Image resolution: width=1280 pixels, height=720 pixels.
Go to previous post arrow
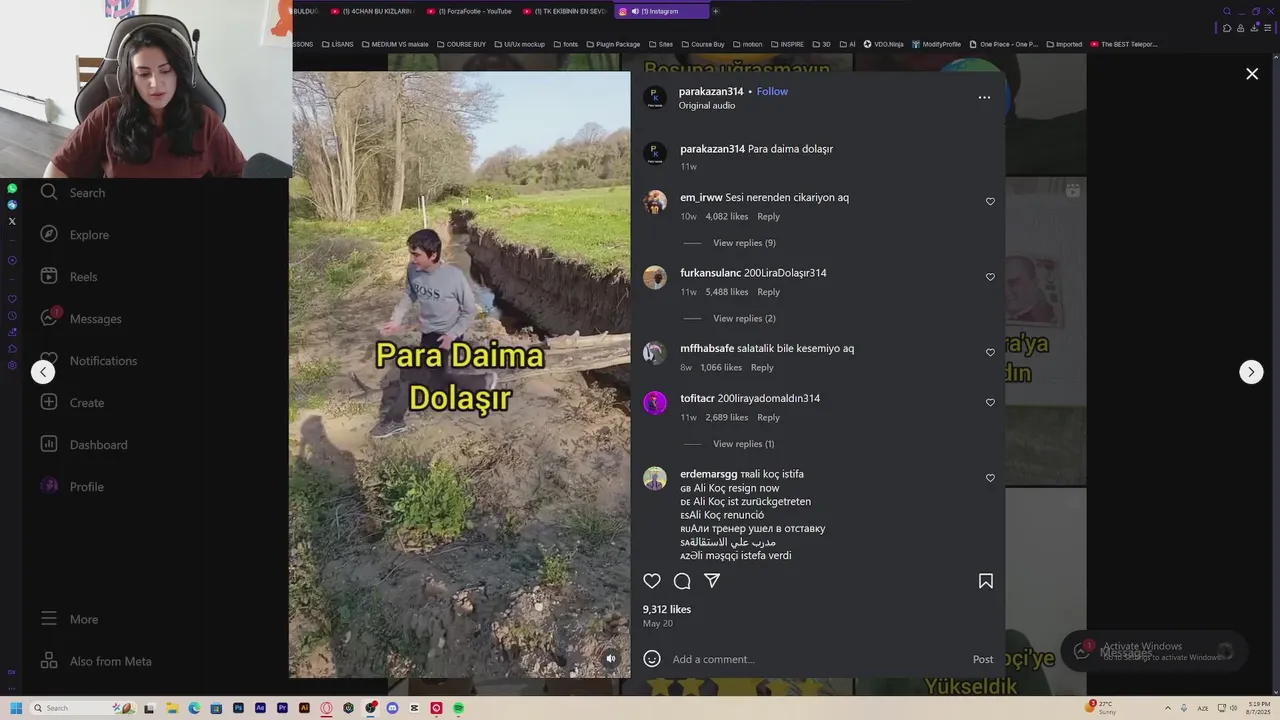point(42,372)
